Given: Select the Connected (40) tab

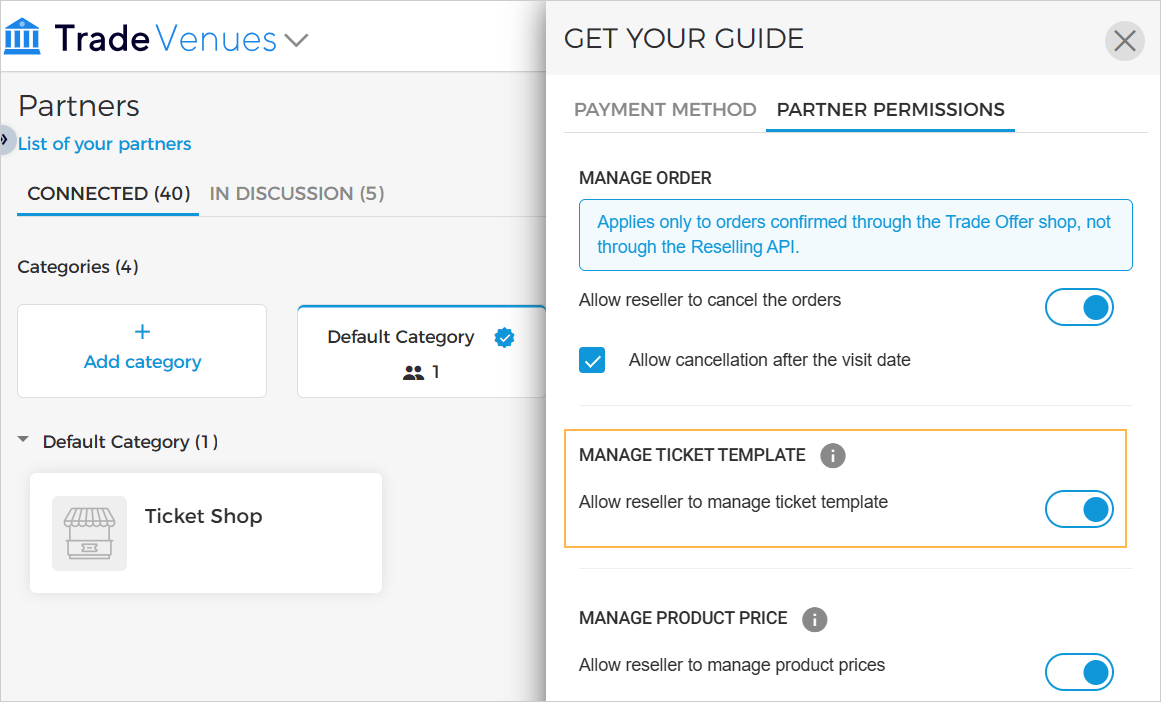Looking at the screenshot, I should tap(108, 193).
